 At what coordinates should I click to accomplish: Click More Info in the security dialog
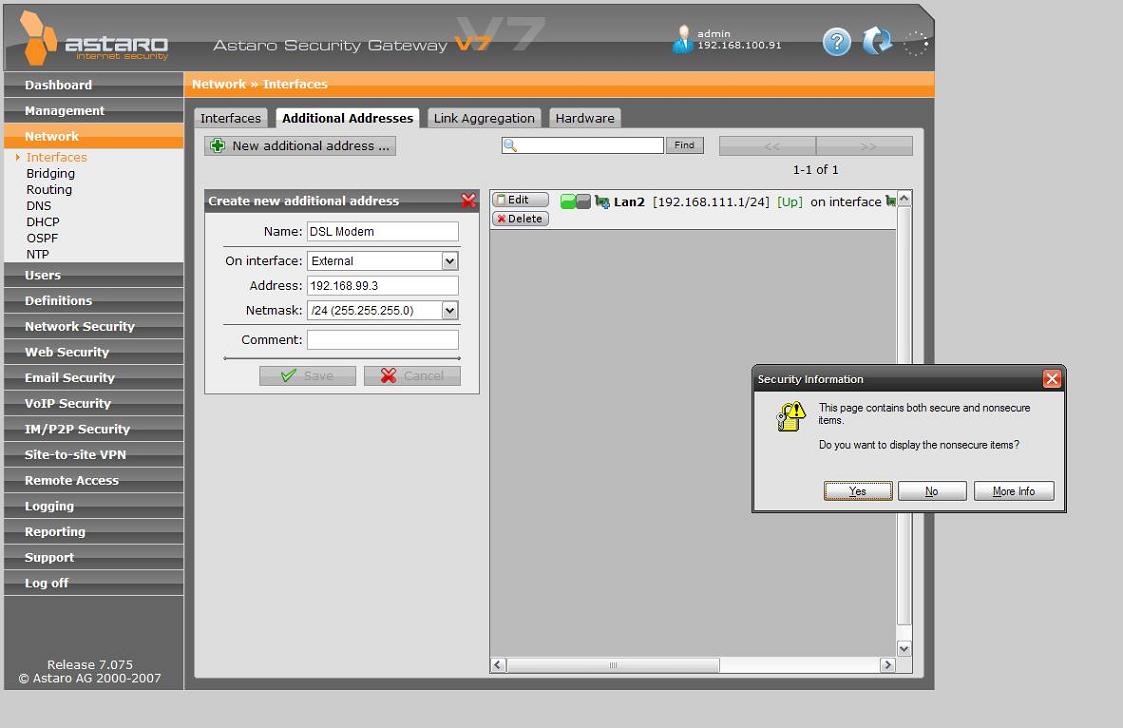click(1013, 491)
